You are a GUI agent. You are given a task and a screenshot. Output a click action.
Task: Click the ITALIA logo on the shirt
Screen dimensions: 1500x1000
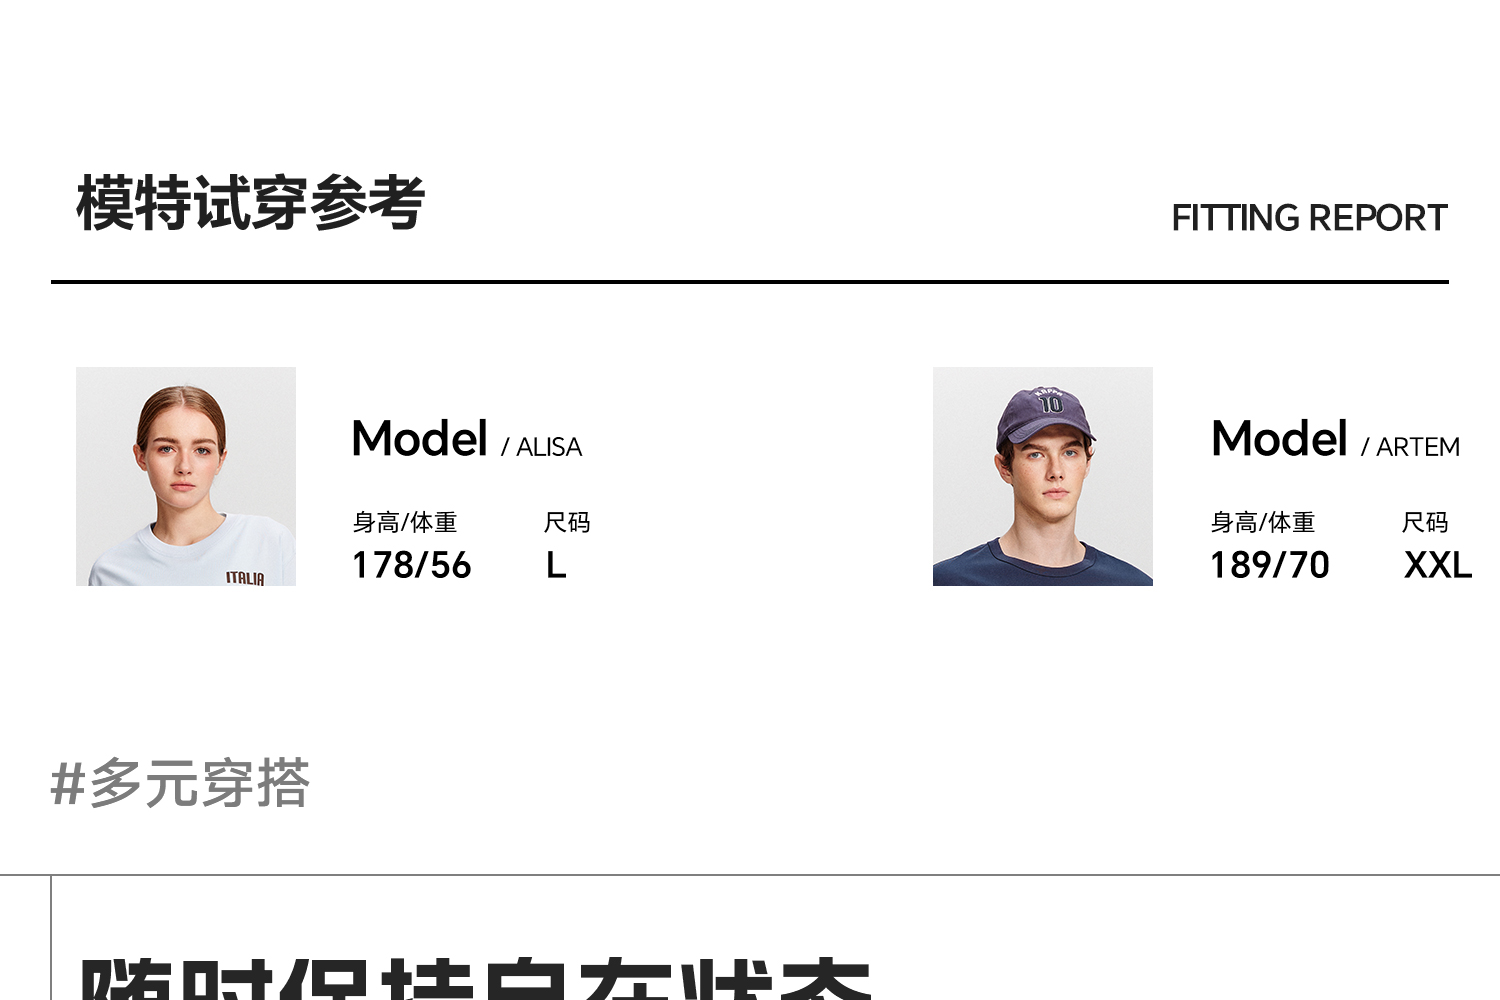(x=245, y=578)
